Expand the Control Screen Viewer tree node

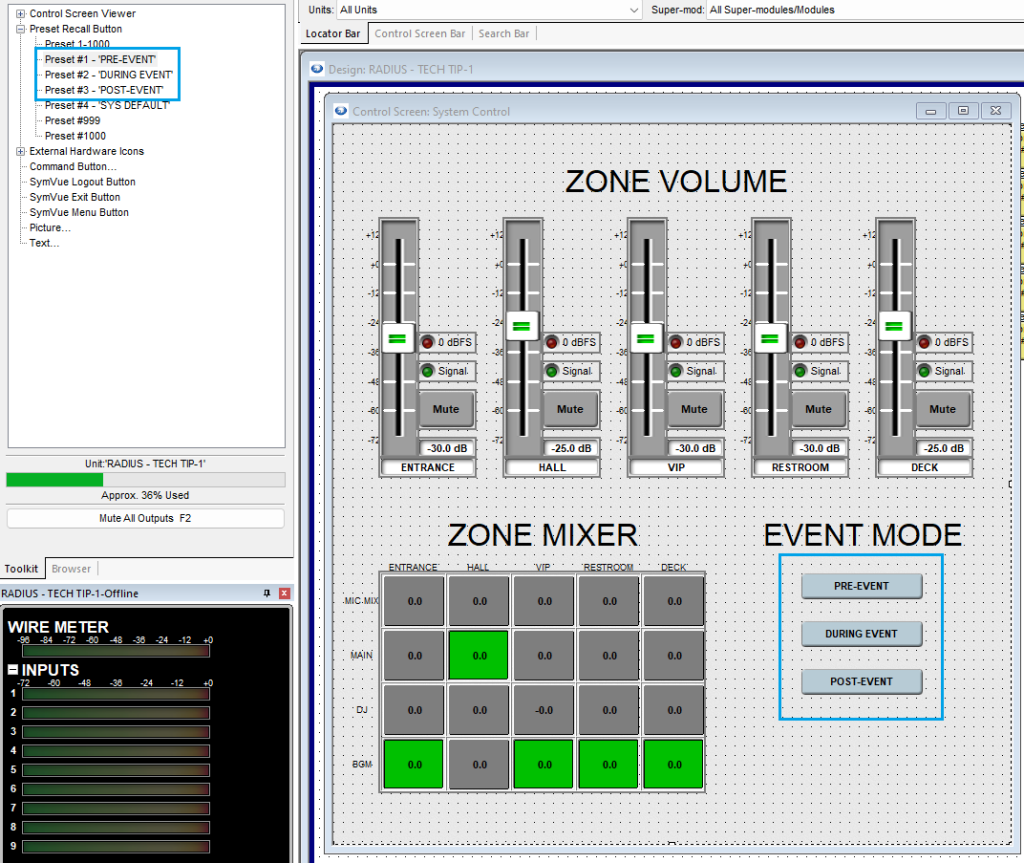tap(20, 14)
